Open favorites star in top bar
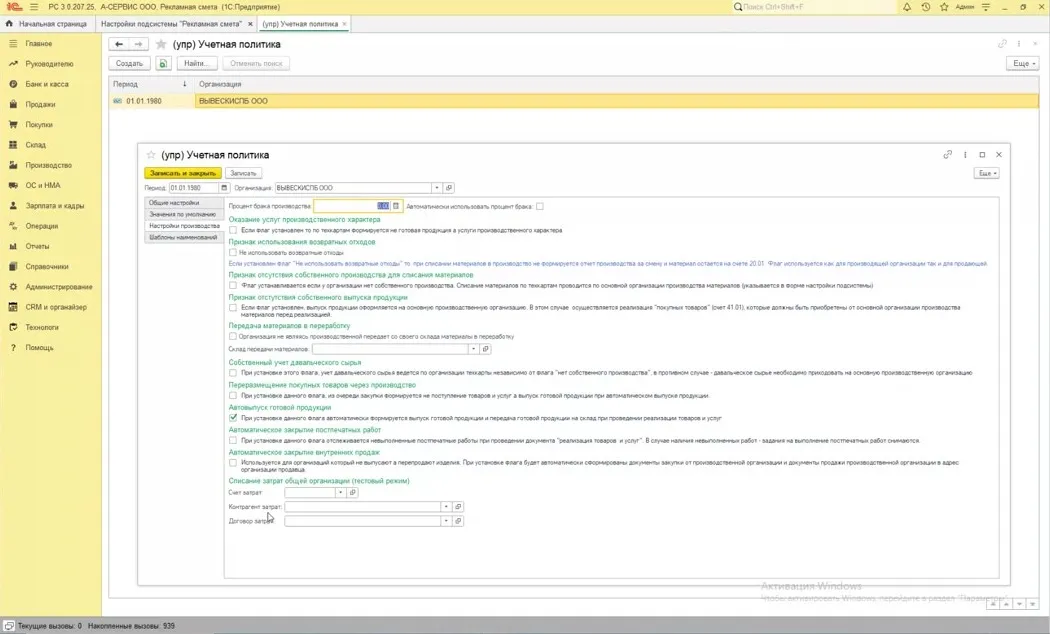1050x634 pixels. pos(944,7)
